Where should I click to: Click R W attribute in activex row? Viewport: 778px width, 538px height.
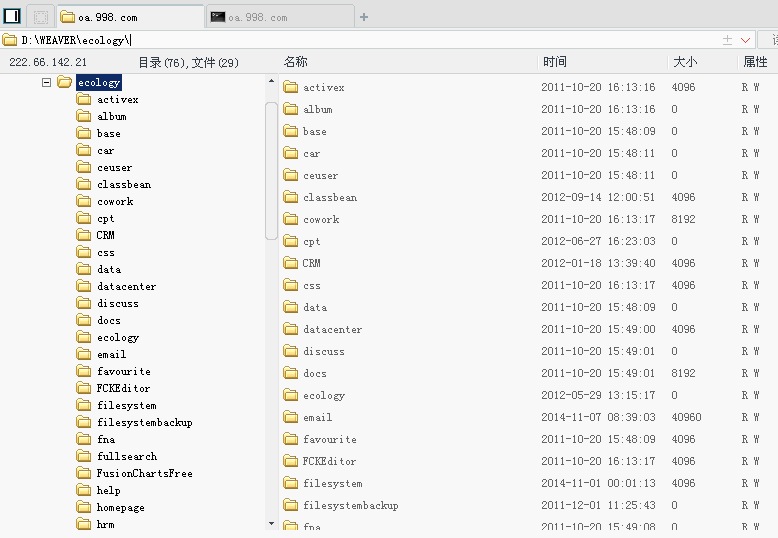[x=750, y=87]
